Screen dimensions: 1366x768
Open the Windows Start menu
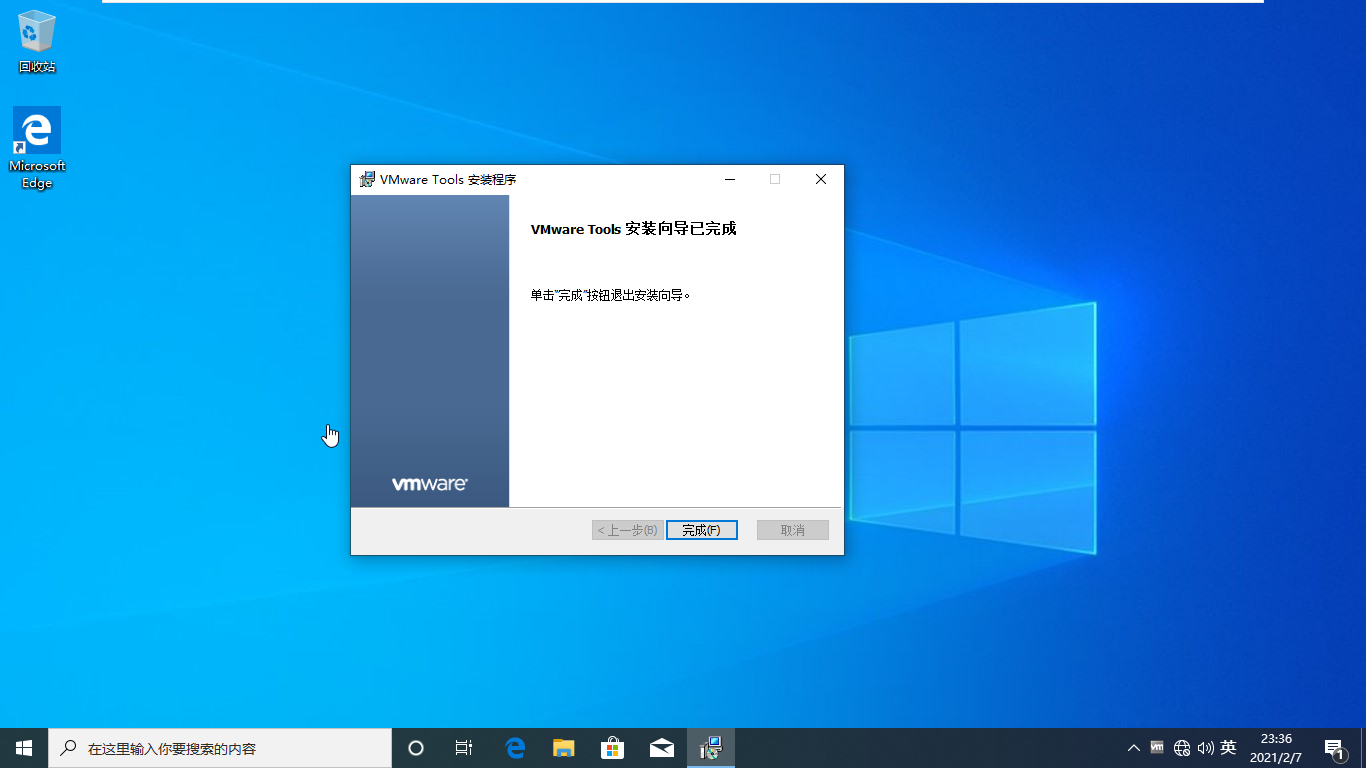(x=24, y=748)
